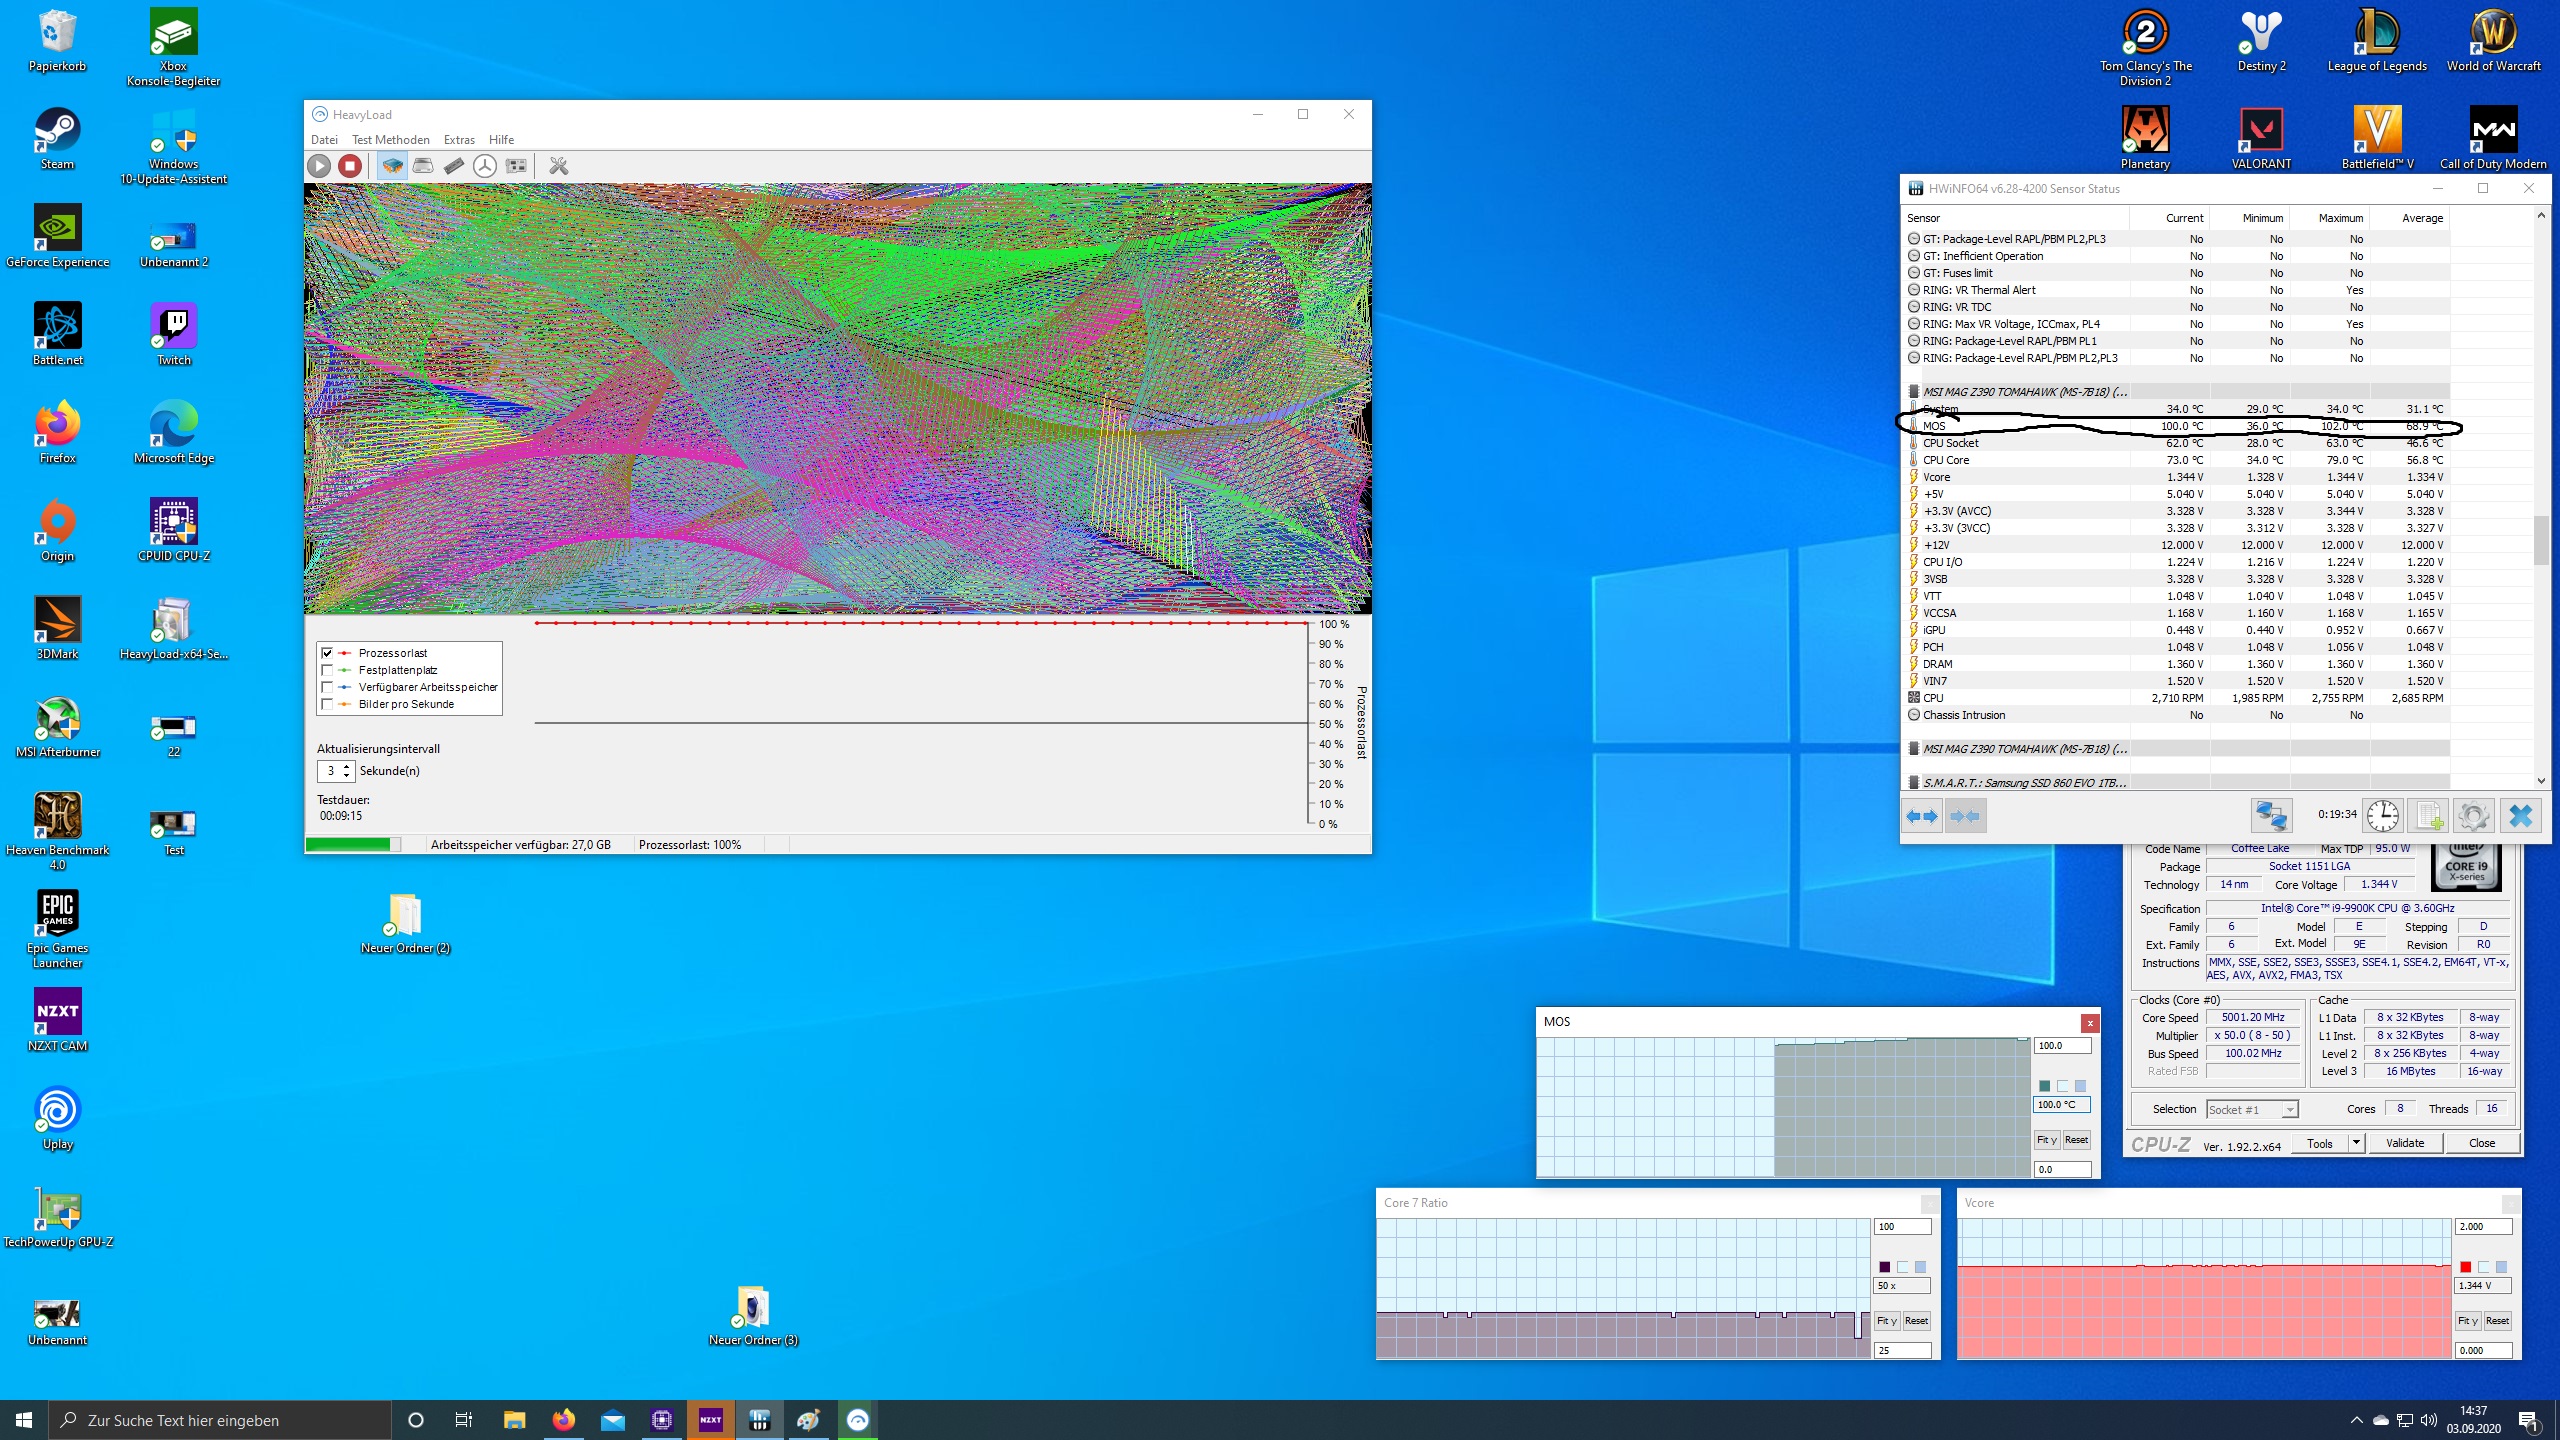2560x1440 pixels.
Task: Uncheck the Prozessorlast checkbox
Action: (327, 653)
